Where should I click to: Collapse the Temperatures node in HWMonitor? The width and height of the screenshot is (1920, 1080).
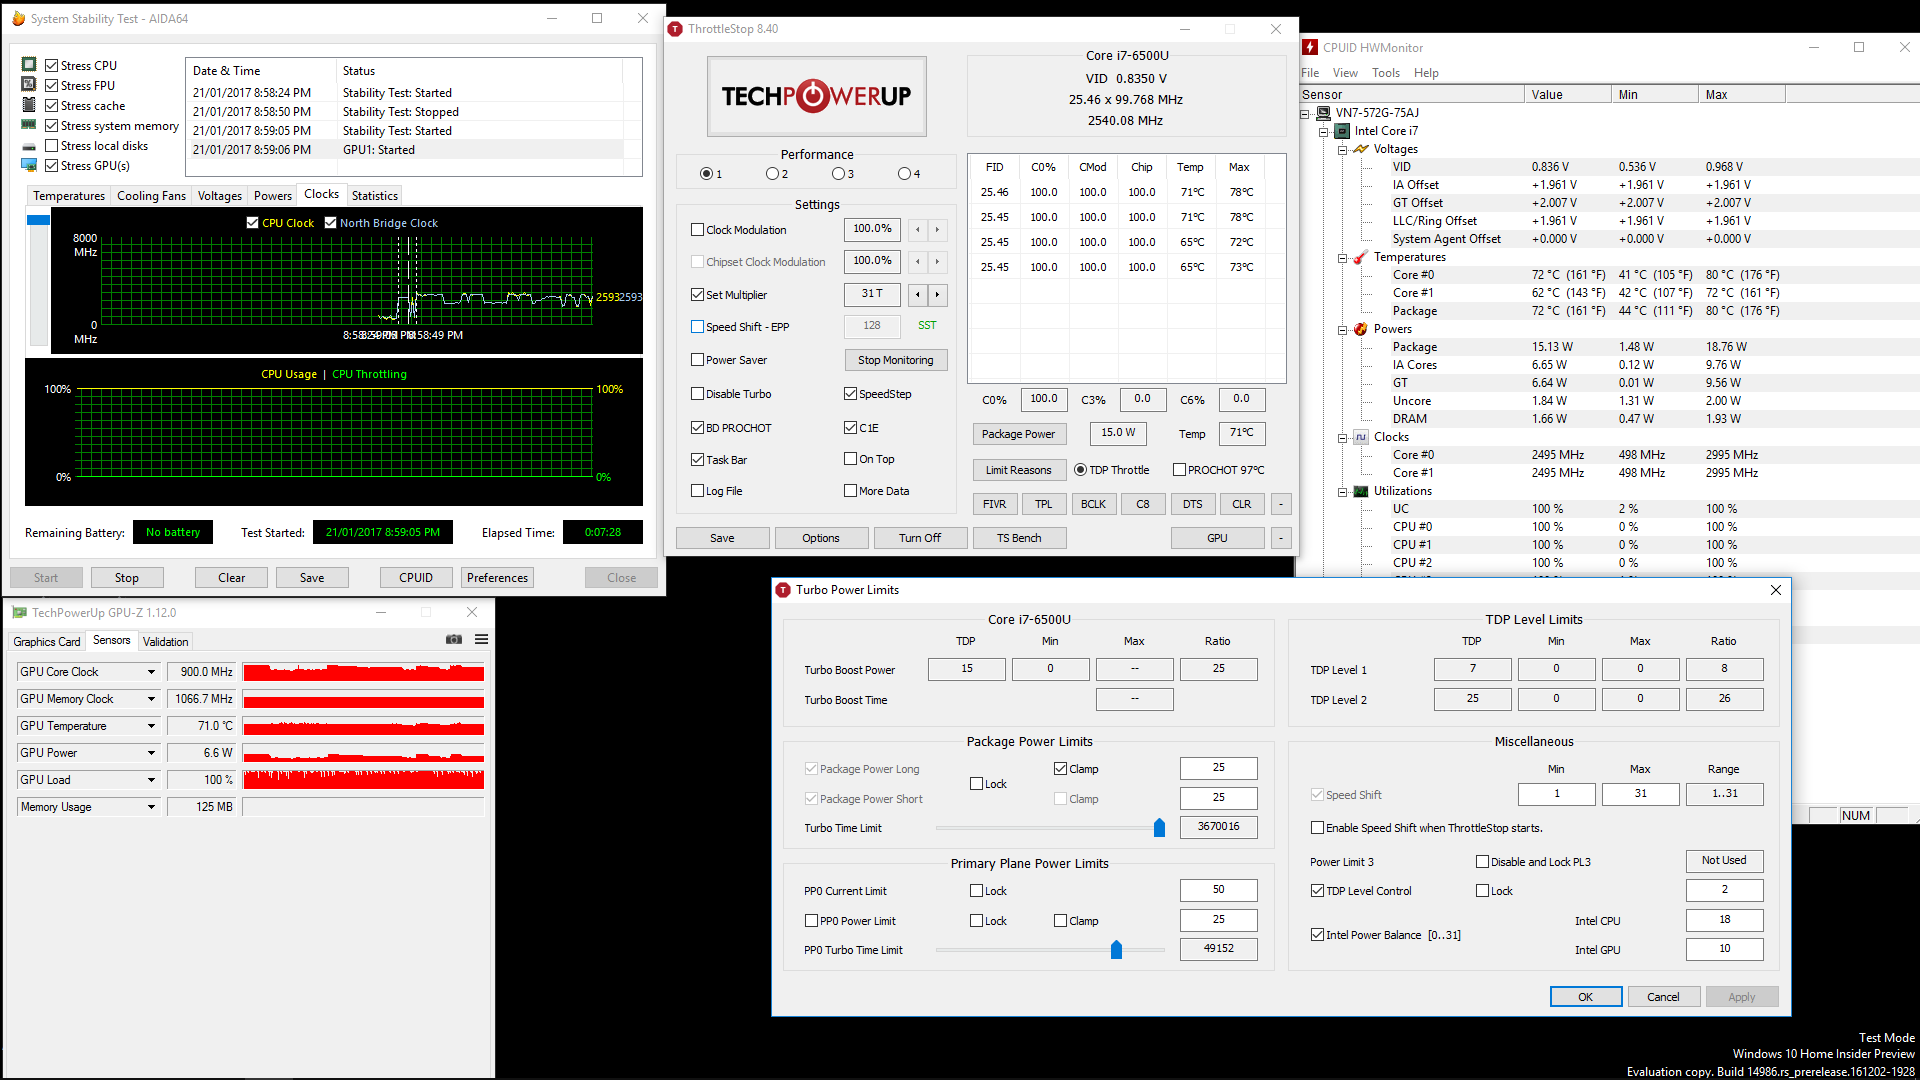(x=1342, y=258)
